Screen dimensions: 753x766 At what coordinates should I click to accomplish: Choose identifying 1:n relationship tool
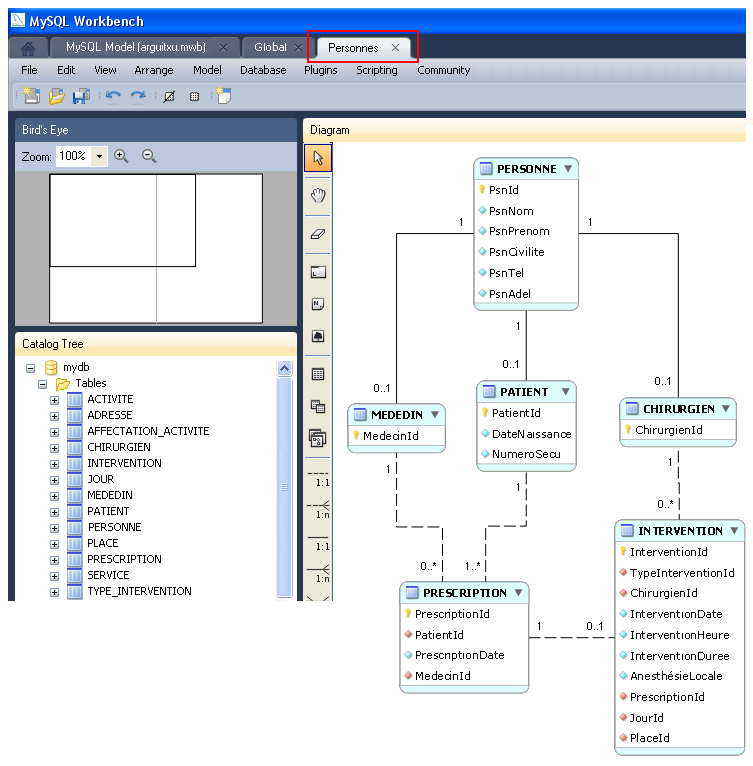pyautogui.click(x=319, y=574)
